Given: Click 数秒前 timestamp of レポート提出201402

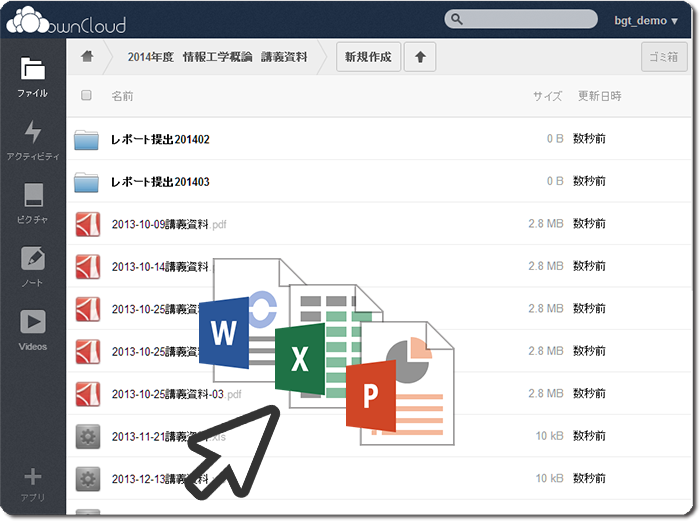Looking at the screenshot, I should [x=589, y=139].
